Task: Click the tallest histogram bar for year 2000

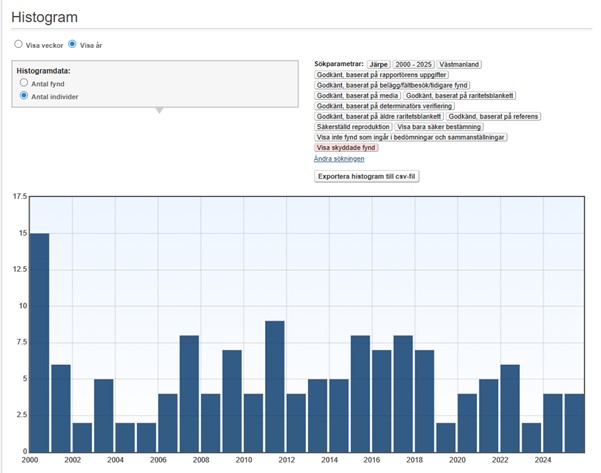Action: pyautogui.click(x=39, y=340)
